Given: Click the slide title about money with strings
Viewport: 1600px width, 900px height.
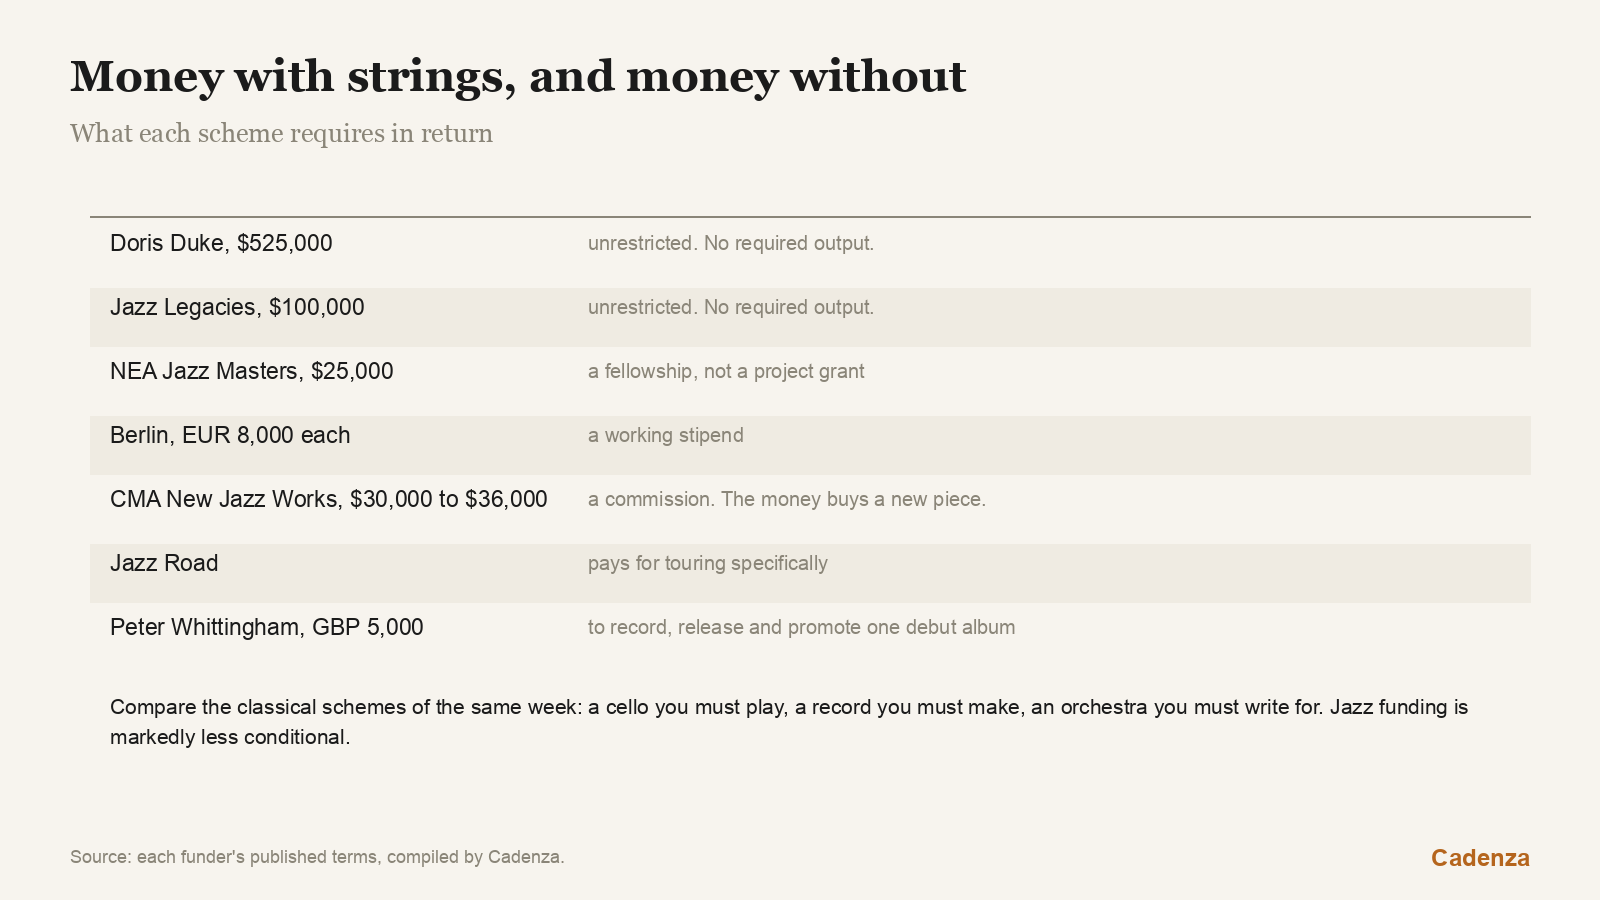Looking at the screenshot, I should (x=518, y=77).
